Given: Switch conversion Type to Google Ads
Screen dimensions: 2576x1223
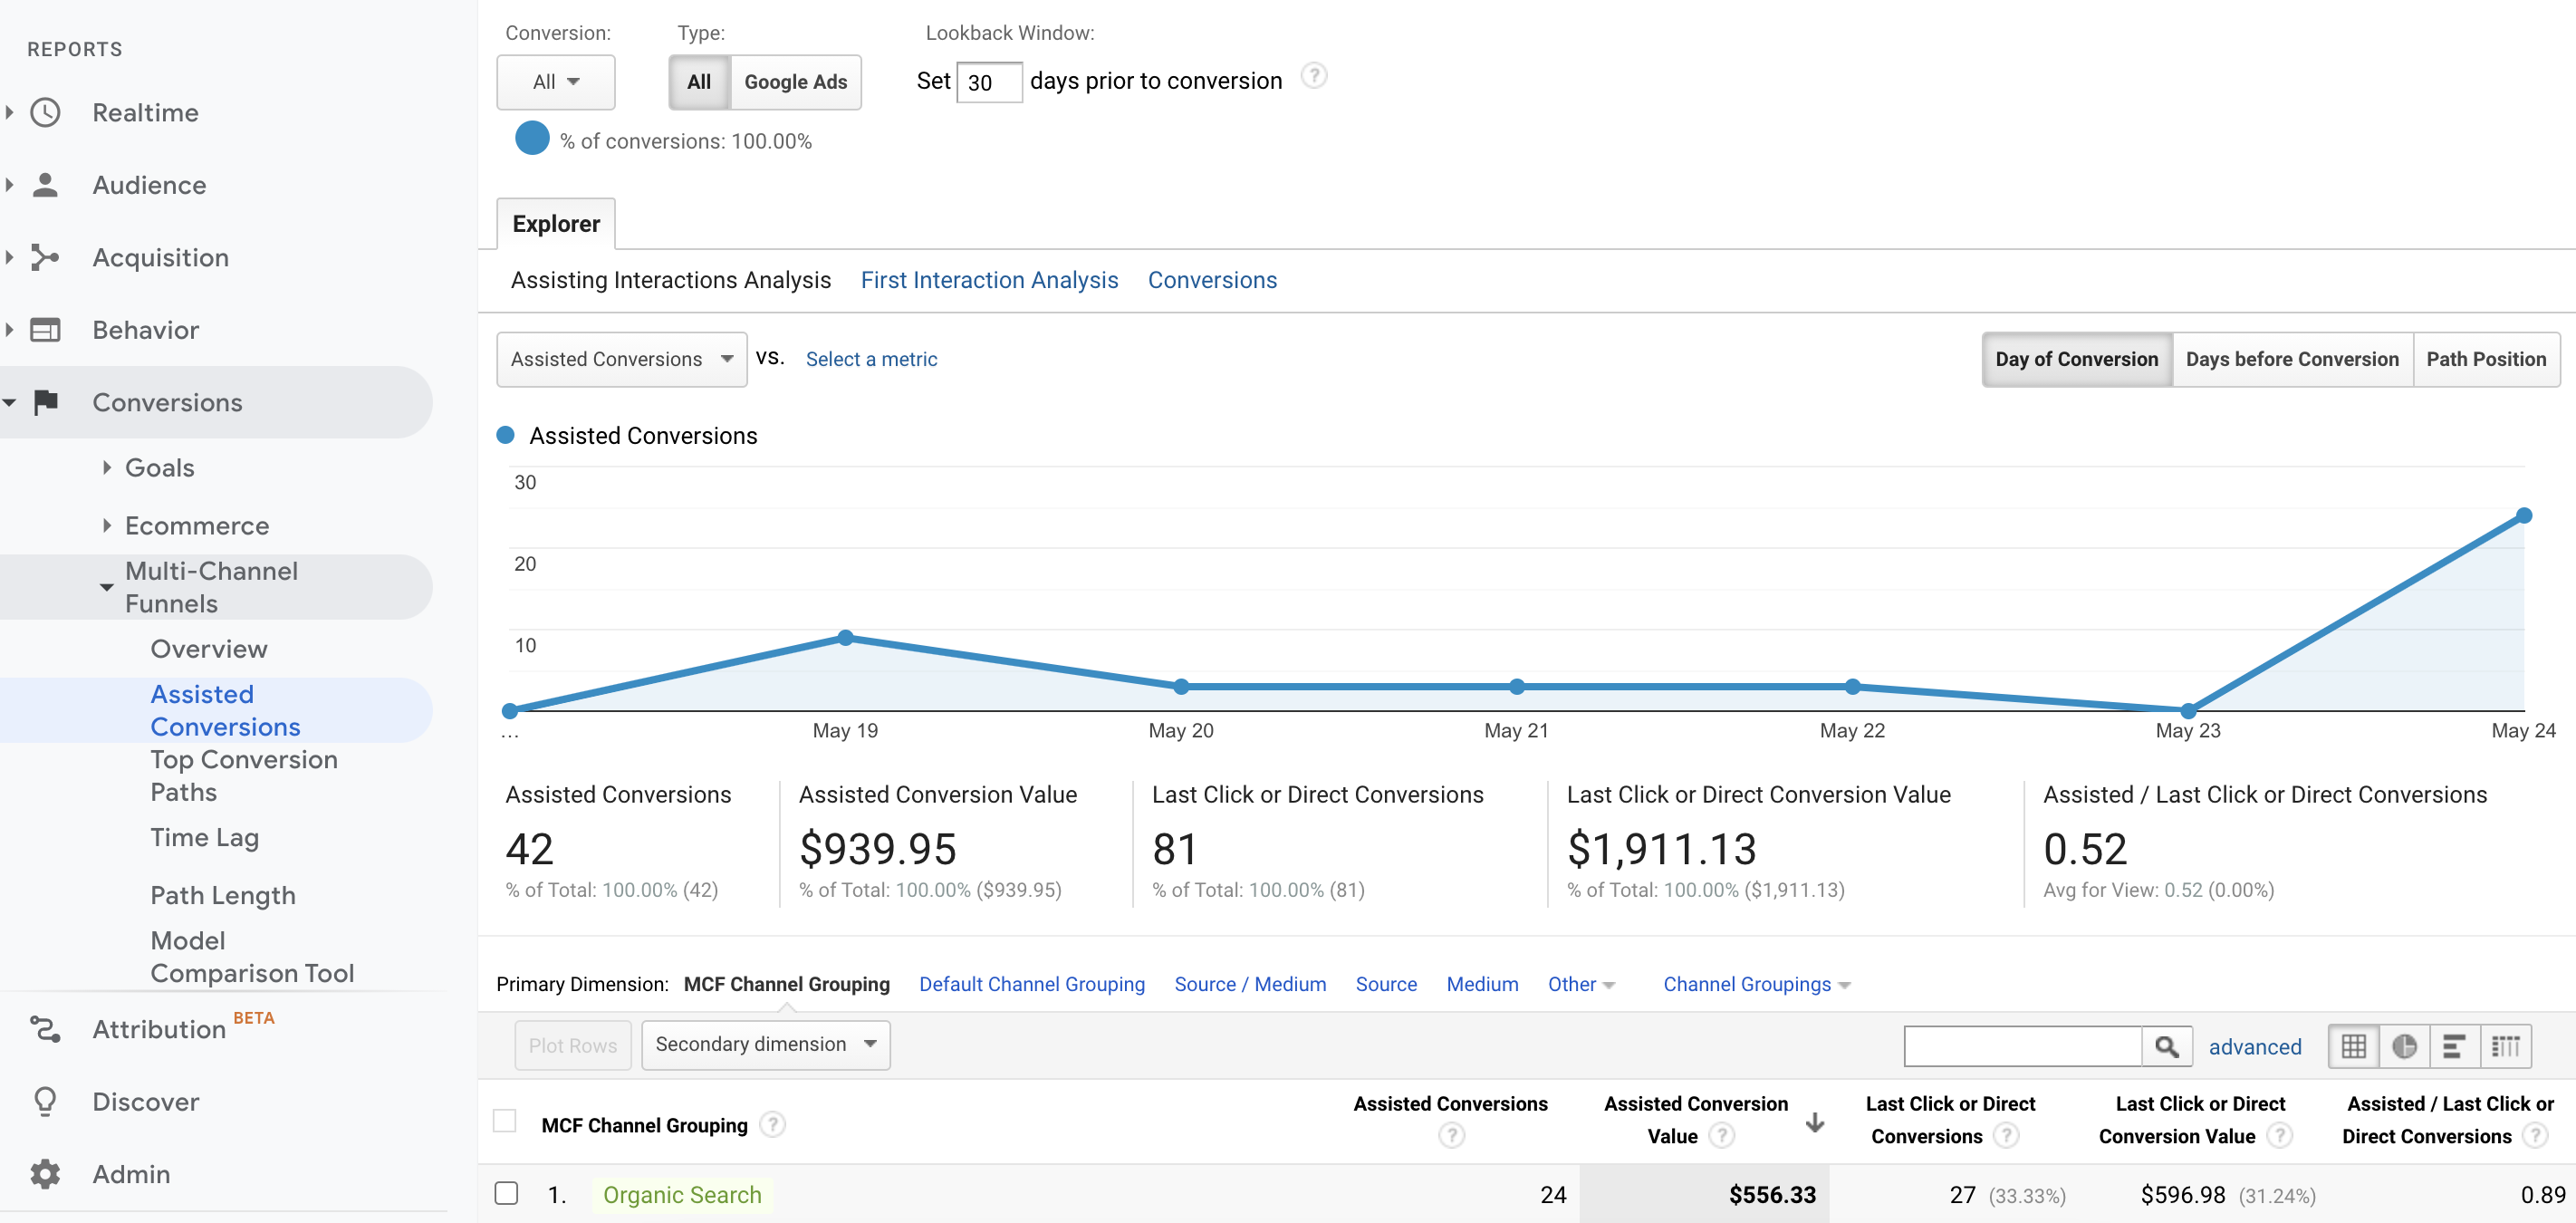Looking at the screenshot, I should click(795, 82).
